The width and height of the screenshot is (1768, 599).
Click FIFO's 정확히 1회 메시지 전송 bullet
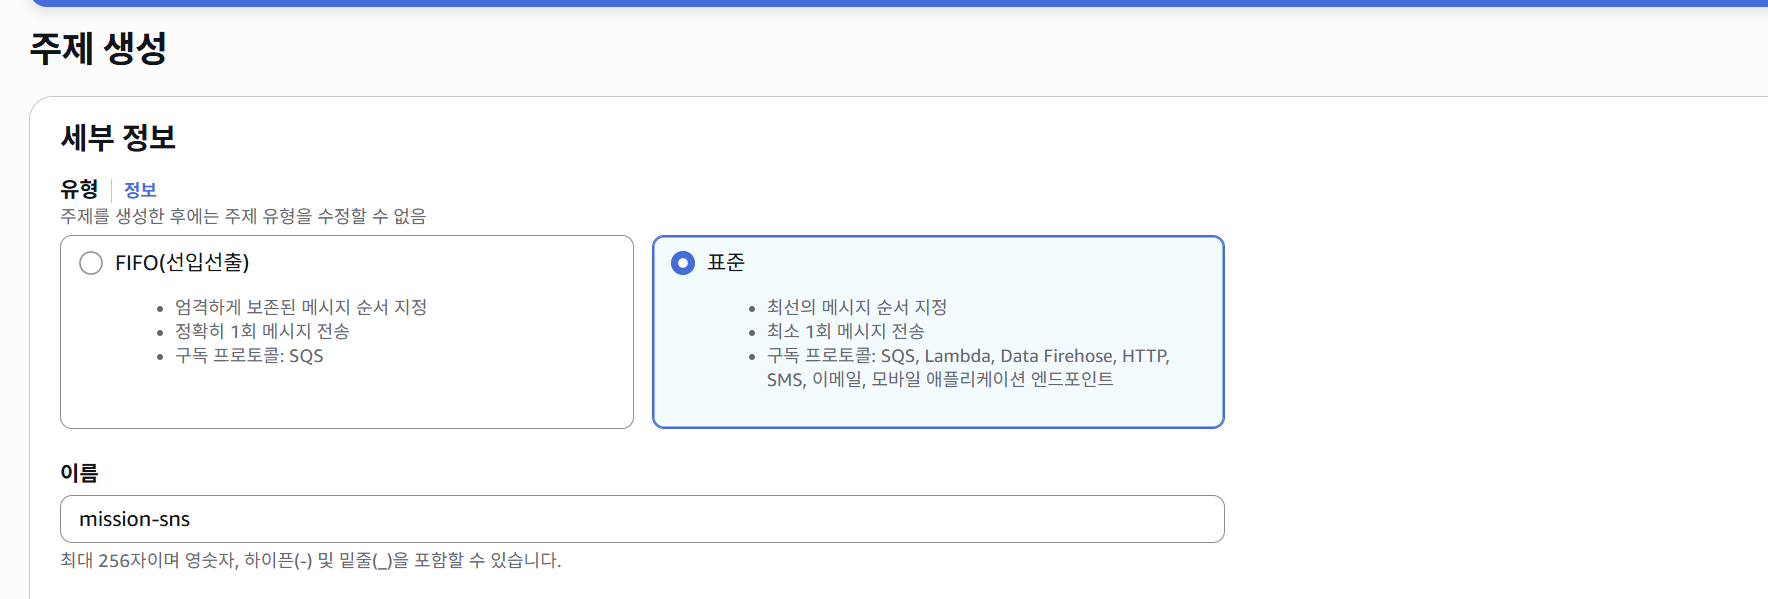(262, 331)
